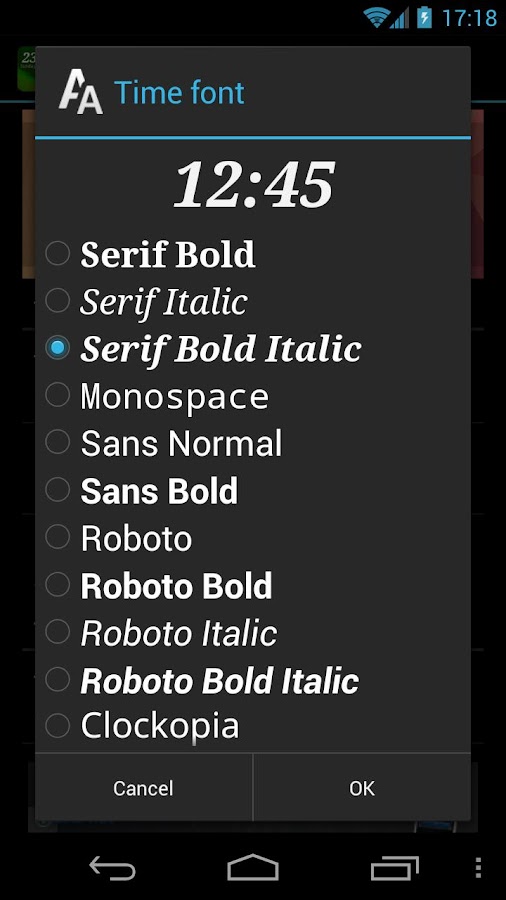Tap the Wi-Fi status bar icon
Viewport: 506px width, 900px height.
(376, 18)
